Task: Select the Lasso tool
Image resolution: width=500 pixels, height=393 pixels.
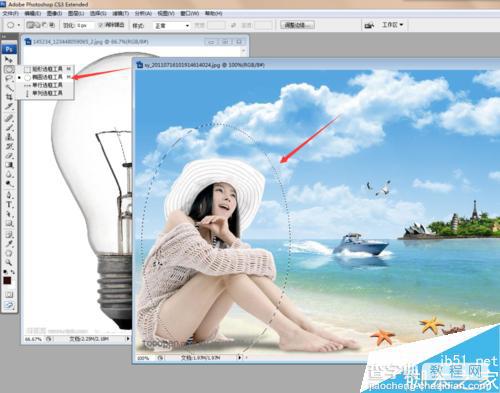Action: click(x=9, y=79)
